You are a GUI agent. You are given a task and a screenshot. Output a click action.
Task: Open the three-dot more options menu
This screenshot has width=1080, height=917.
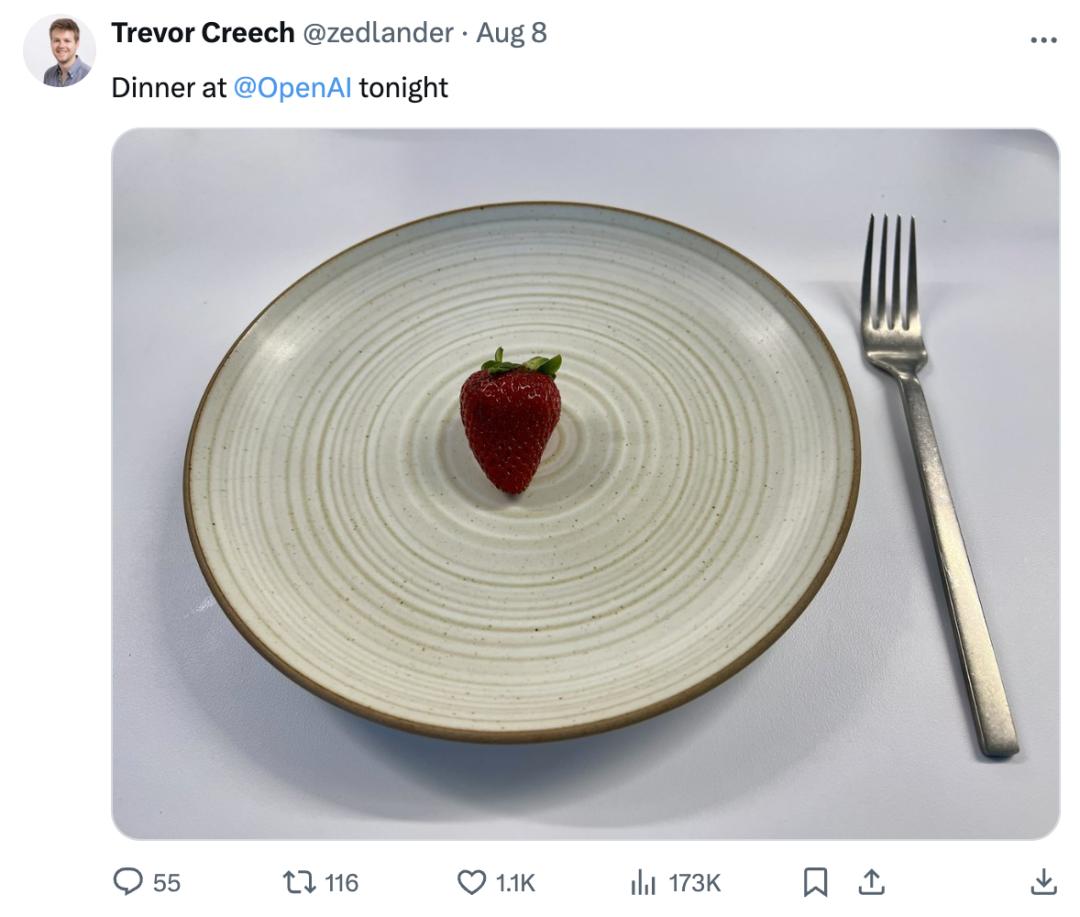click(x=1042, y=41)
